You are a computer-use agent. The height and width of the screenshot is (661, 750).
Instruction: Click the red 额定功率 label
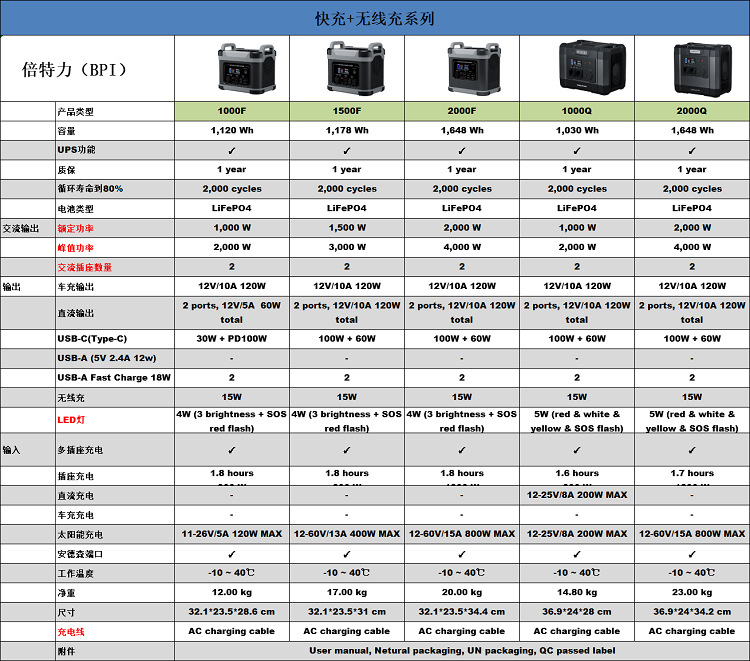click(x=76, y=229)
